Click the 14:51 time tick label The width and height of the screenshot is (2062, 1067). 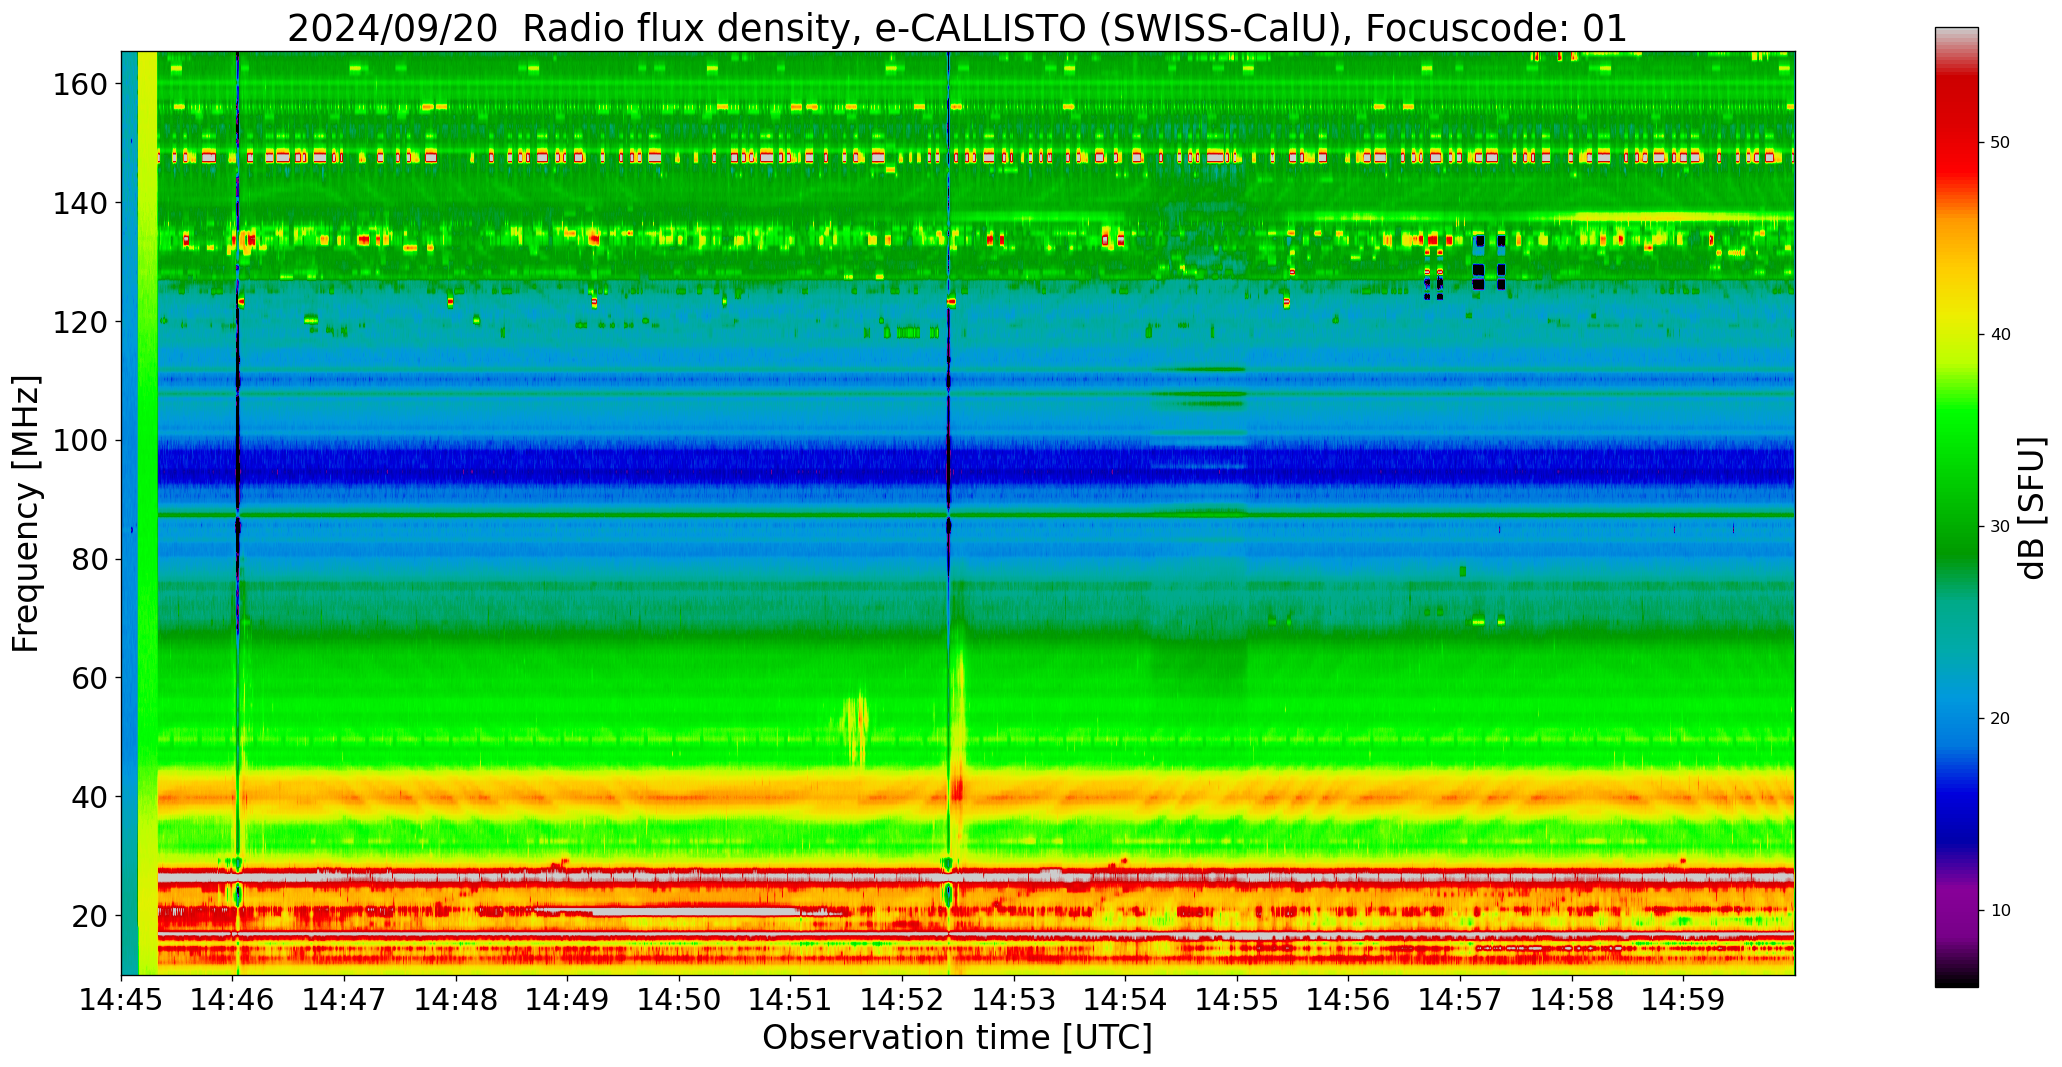tap(791, 999)
